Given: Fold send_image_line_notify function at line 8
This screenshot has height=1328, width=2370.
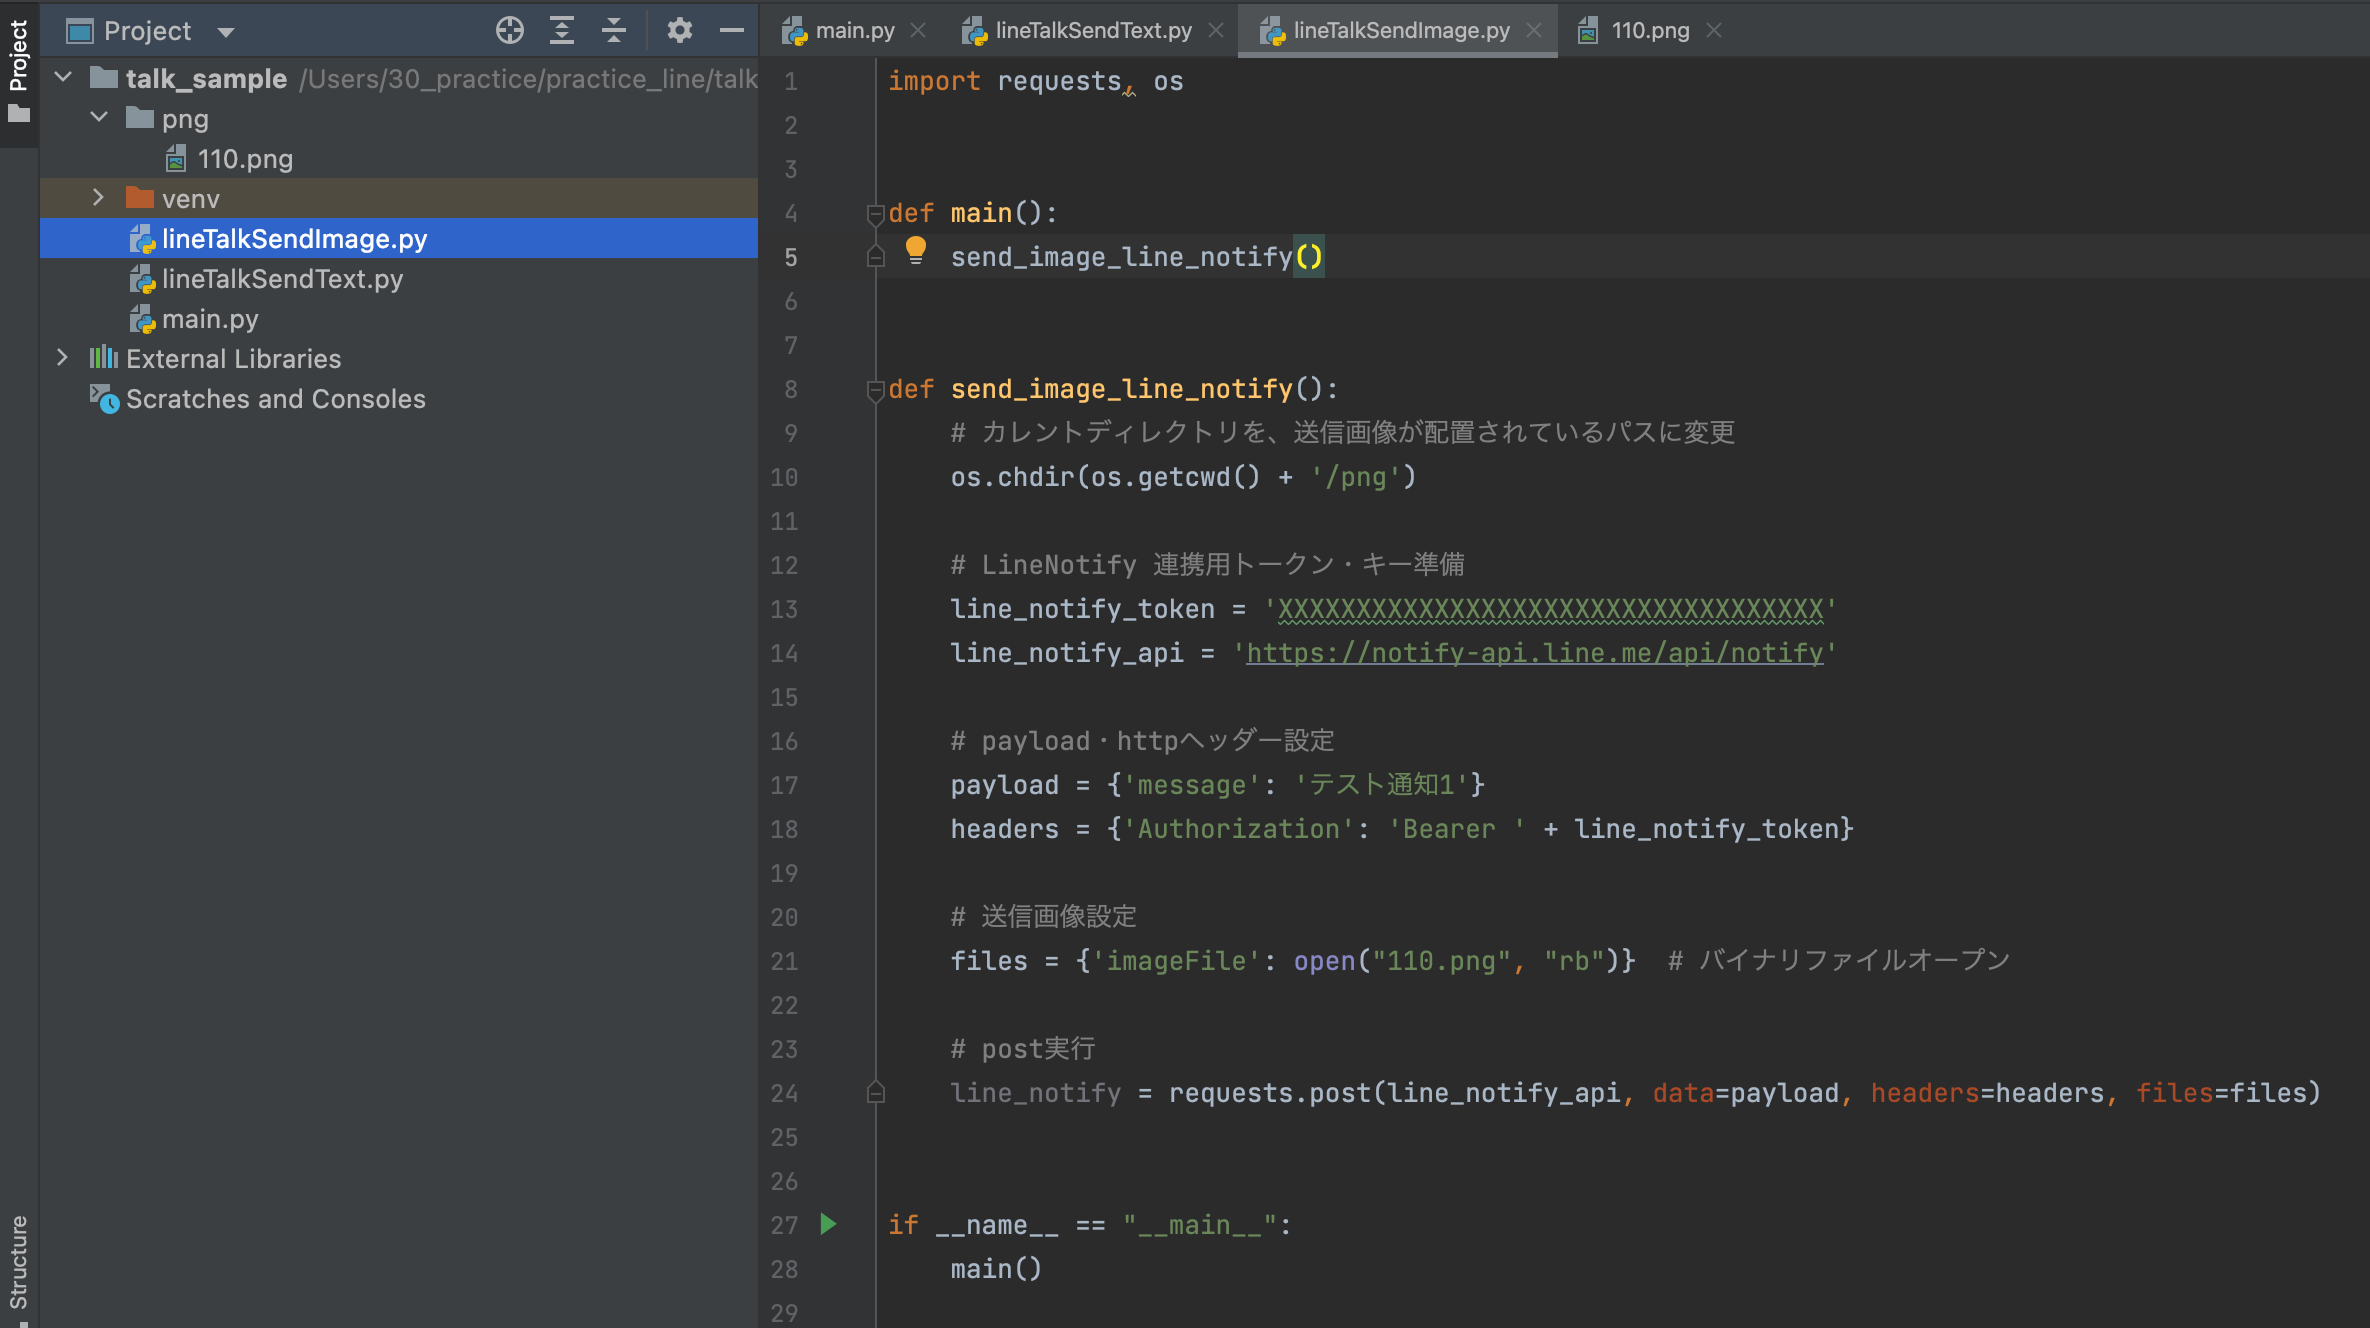Looking at the screenshot, I should tap(875, 389).
